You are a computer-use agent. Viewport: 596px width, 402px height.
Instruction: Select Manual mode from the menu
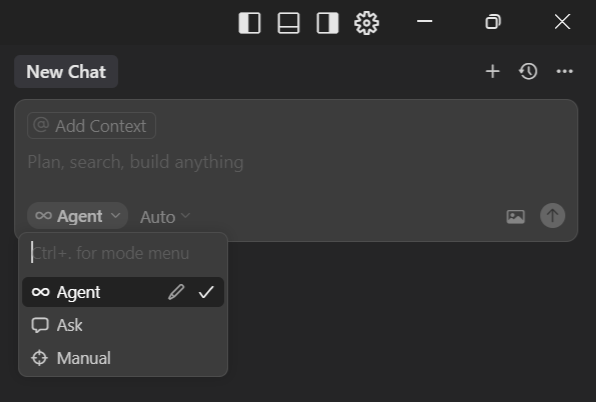coord(123,358)
